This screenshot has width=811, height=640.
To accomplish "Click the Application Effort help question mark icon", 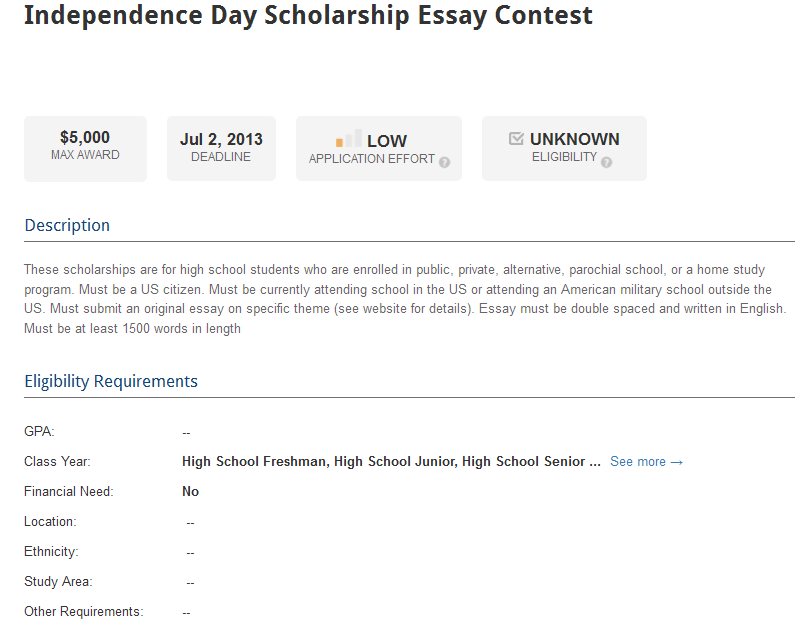I will pyautogui.click(x=444, y=162).
